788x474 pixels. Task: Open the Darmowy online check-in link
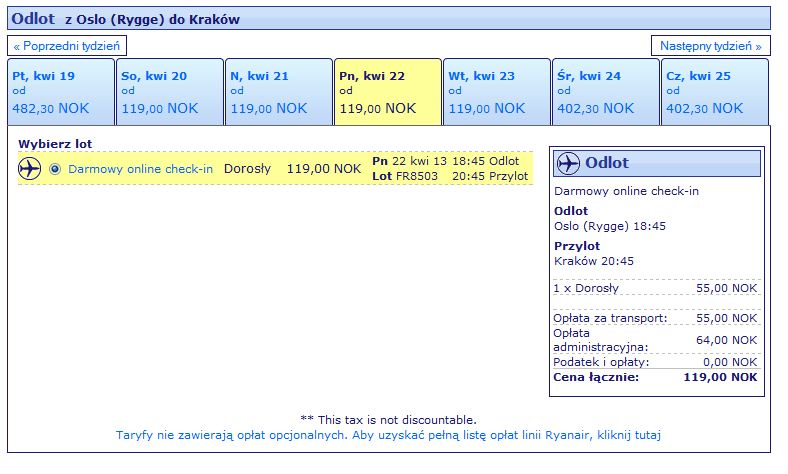click(141, 169)
